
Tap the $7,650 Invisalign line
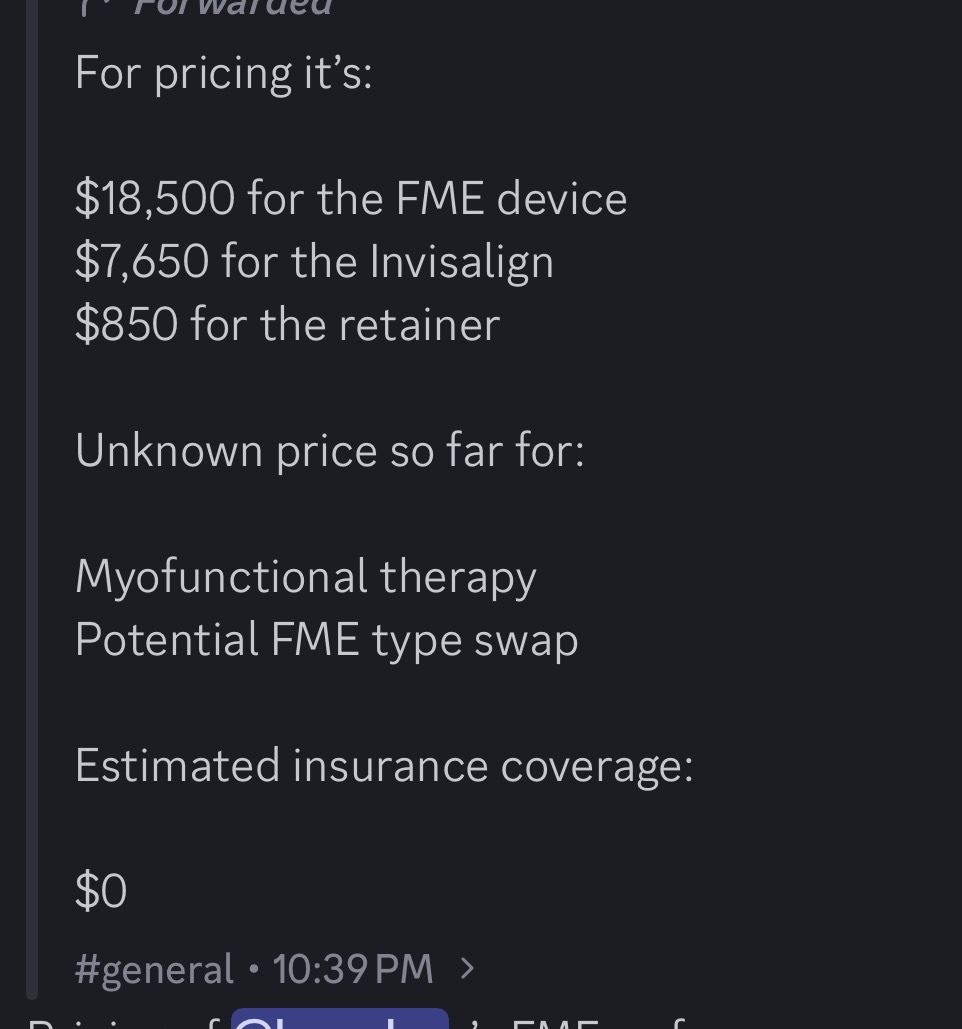(x=313, y=261)
